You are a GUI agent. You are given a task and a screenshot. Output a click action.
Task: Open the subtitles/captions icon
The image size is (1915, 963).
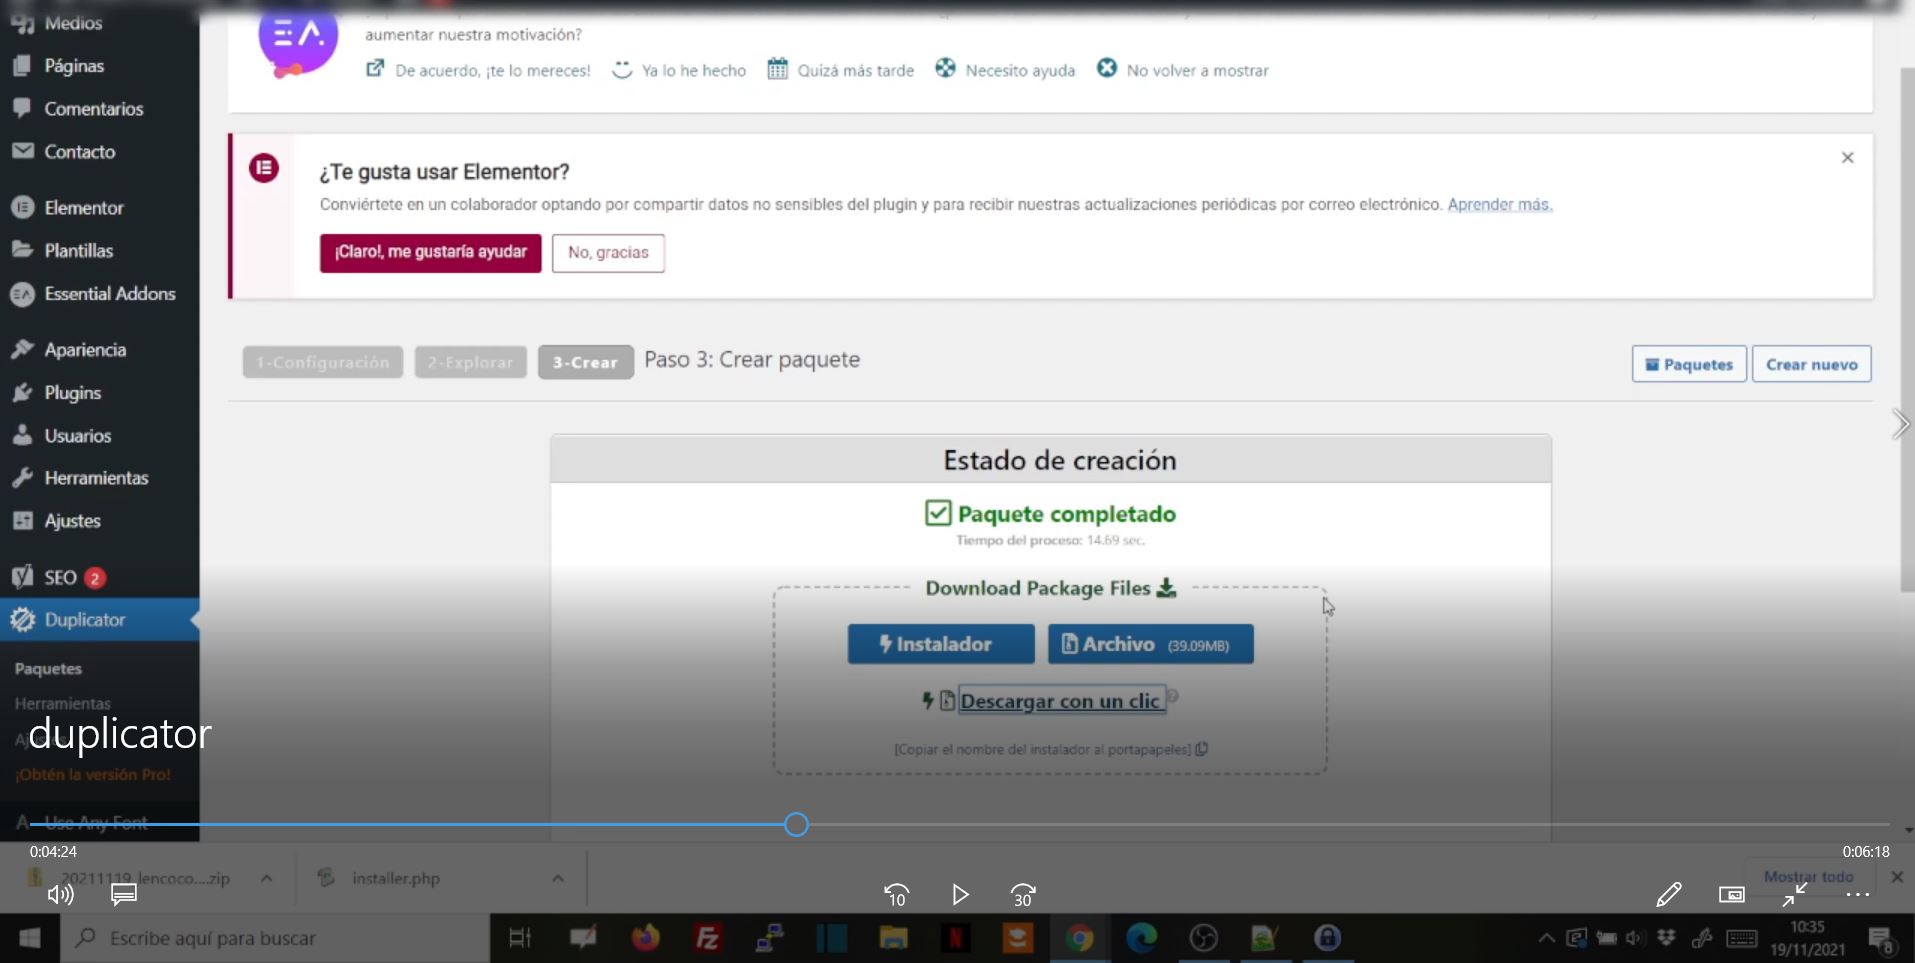click(x=124, y=894)
